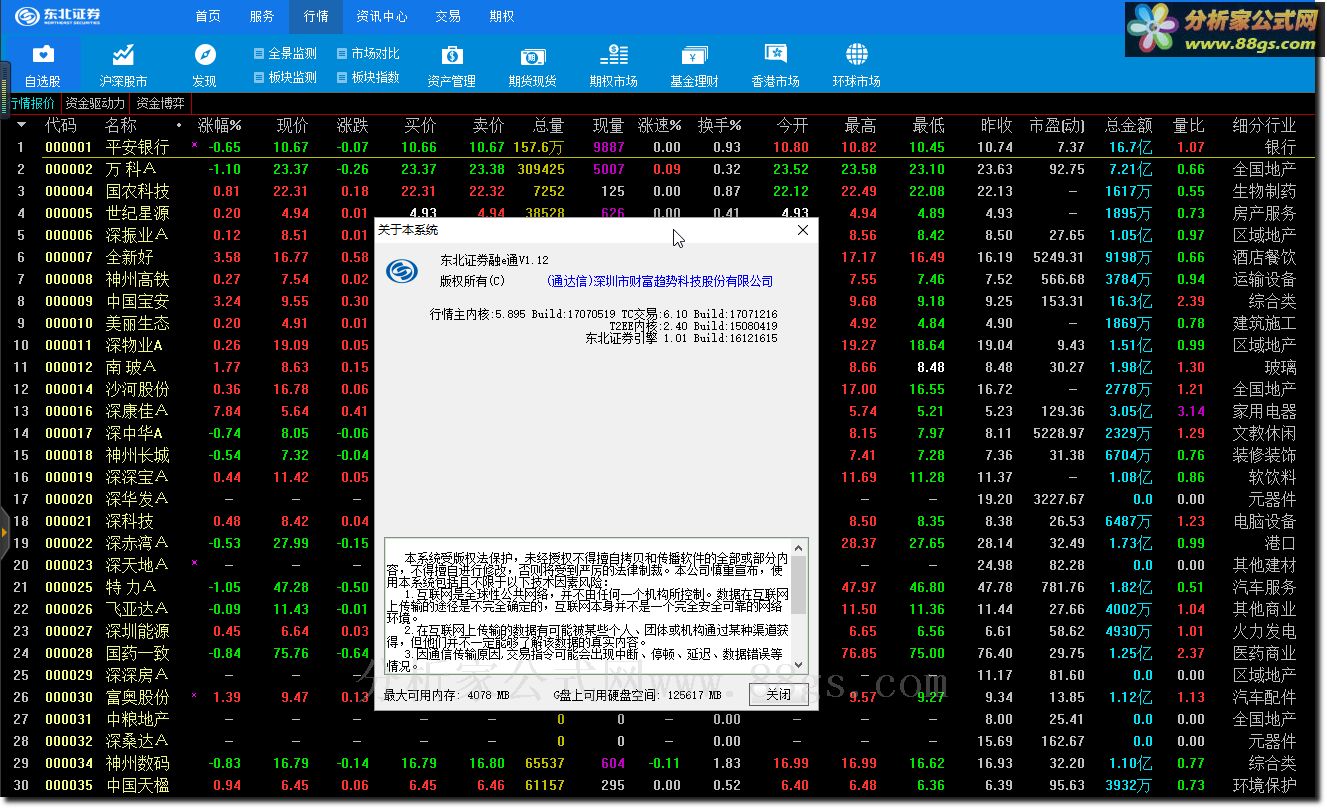Open the 期权 menu
Viewport: 1327px width, 808px height.
point(502,16)
